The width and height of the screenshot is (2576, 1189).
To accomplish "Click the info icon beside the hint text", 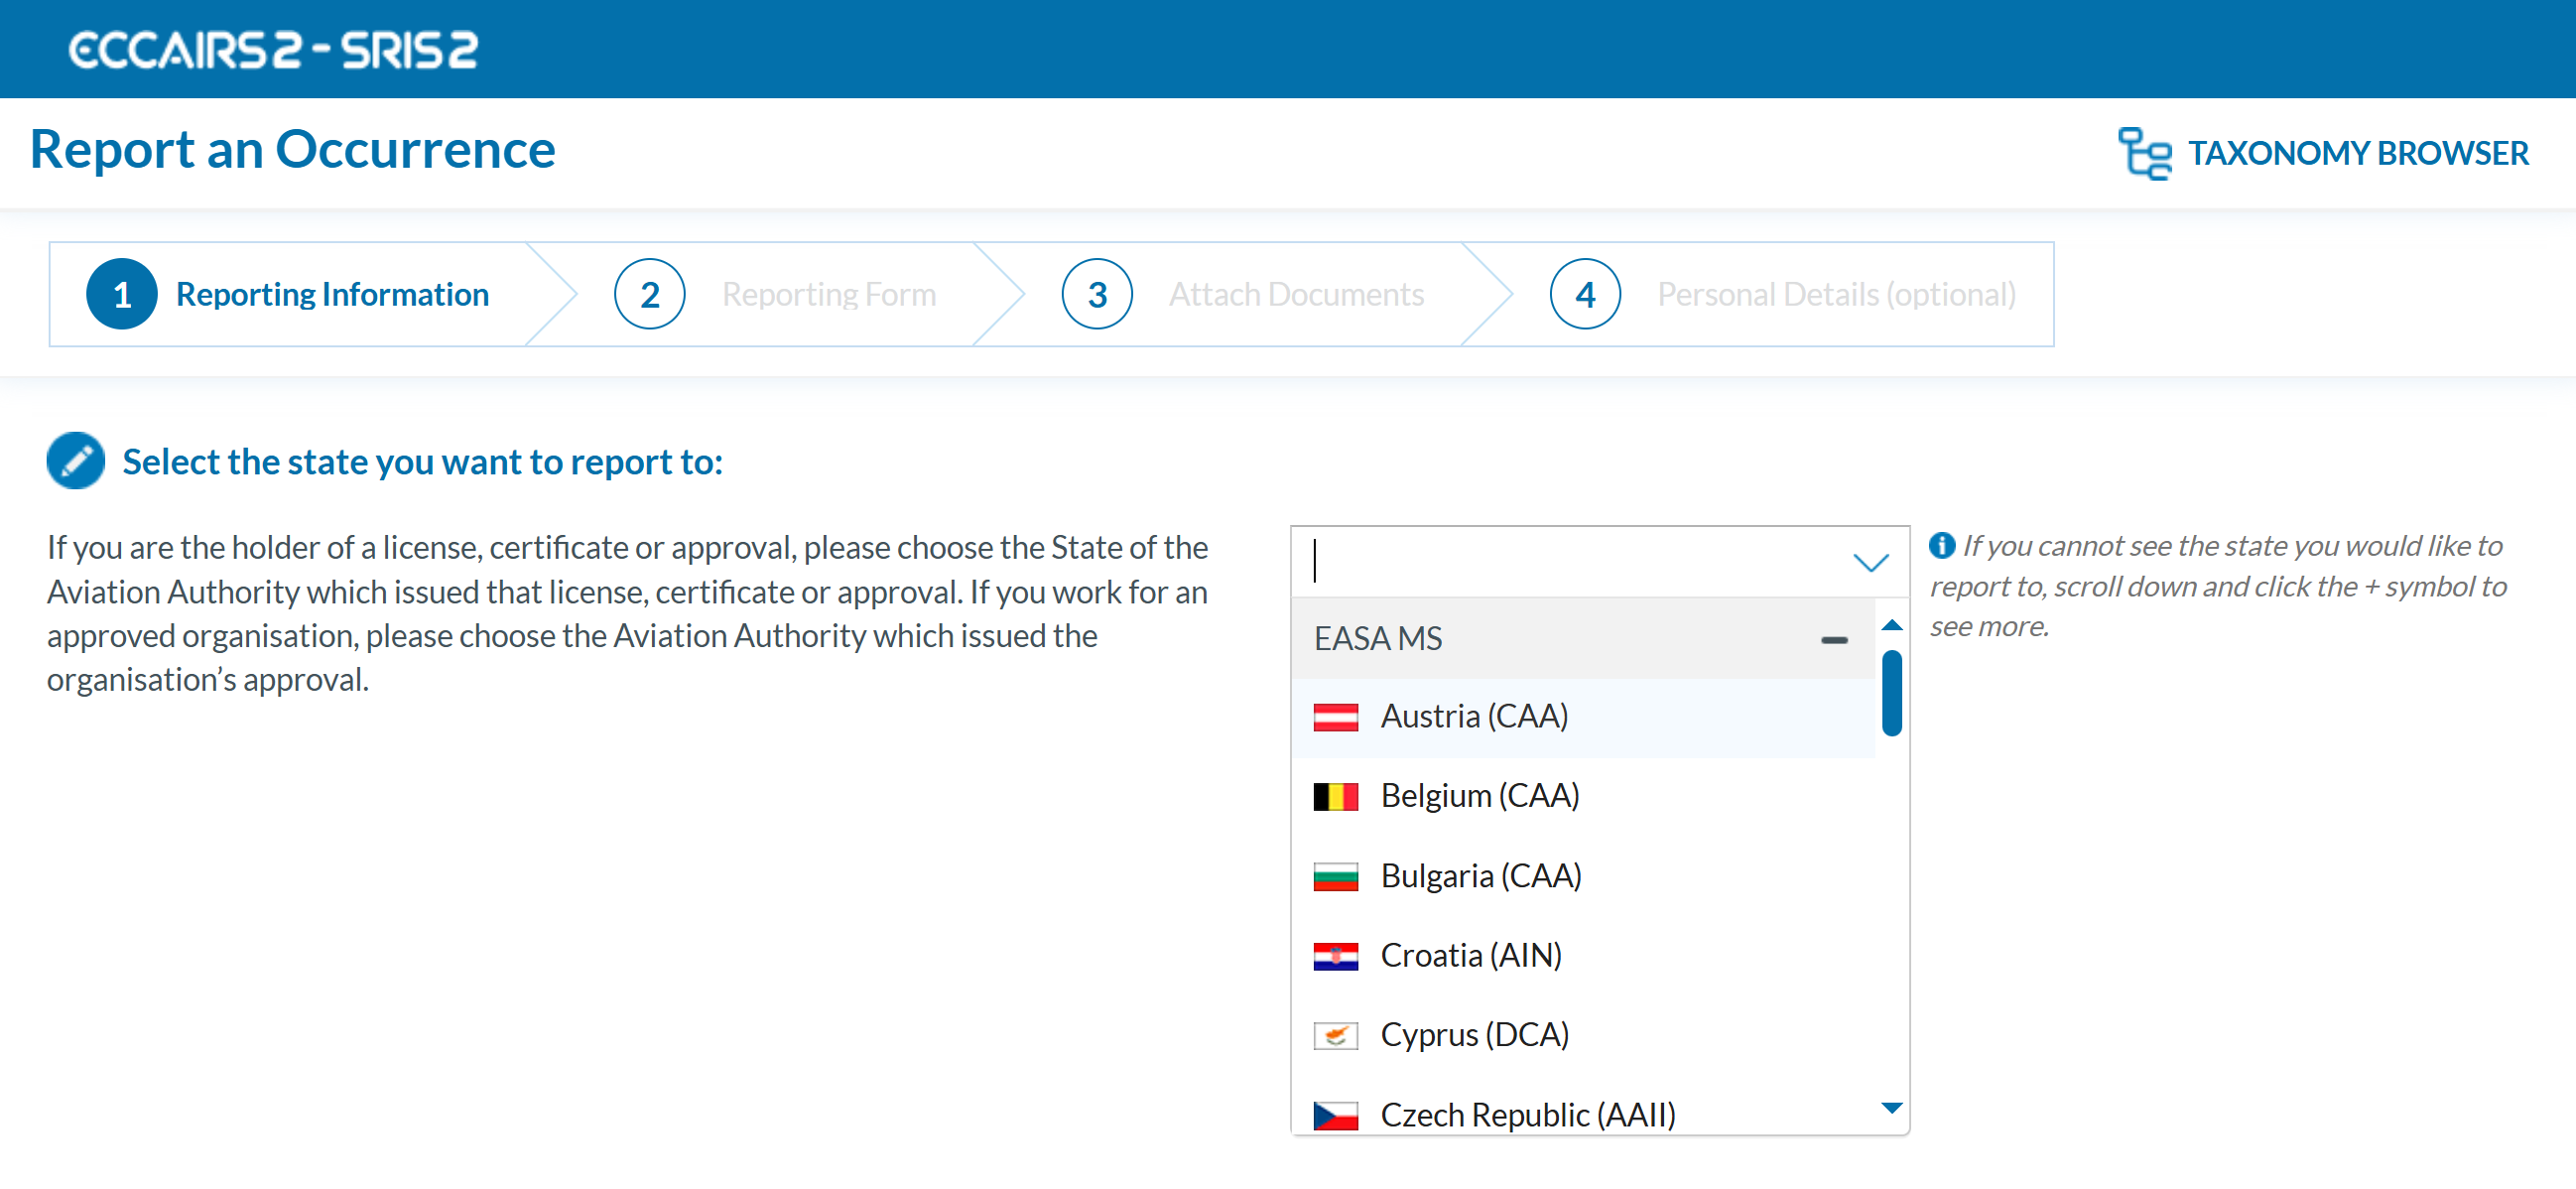I will (1941, 545).
